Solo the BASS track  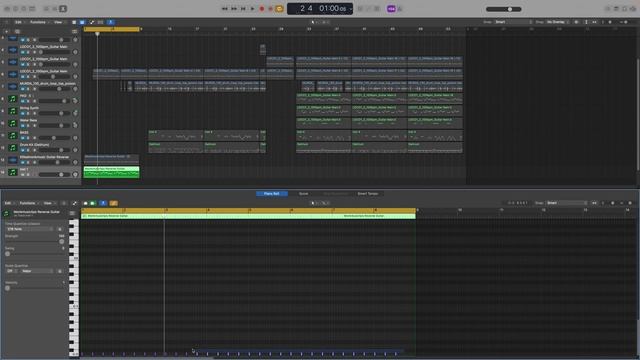click(x=28, y=138)
